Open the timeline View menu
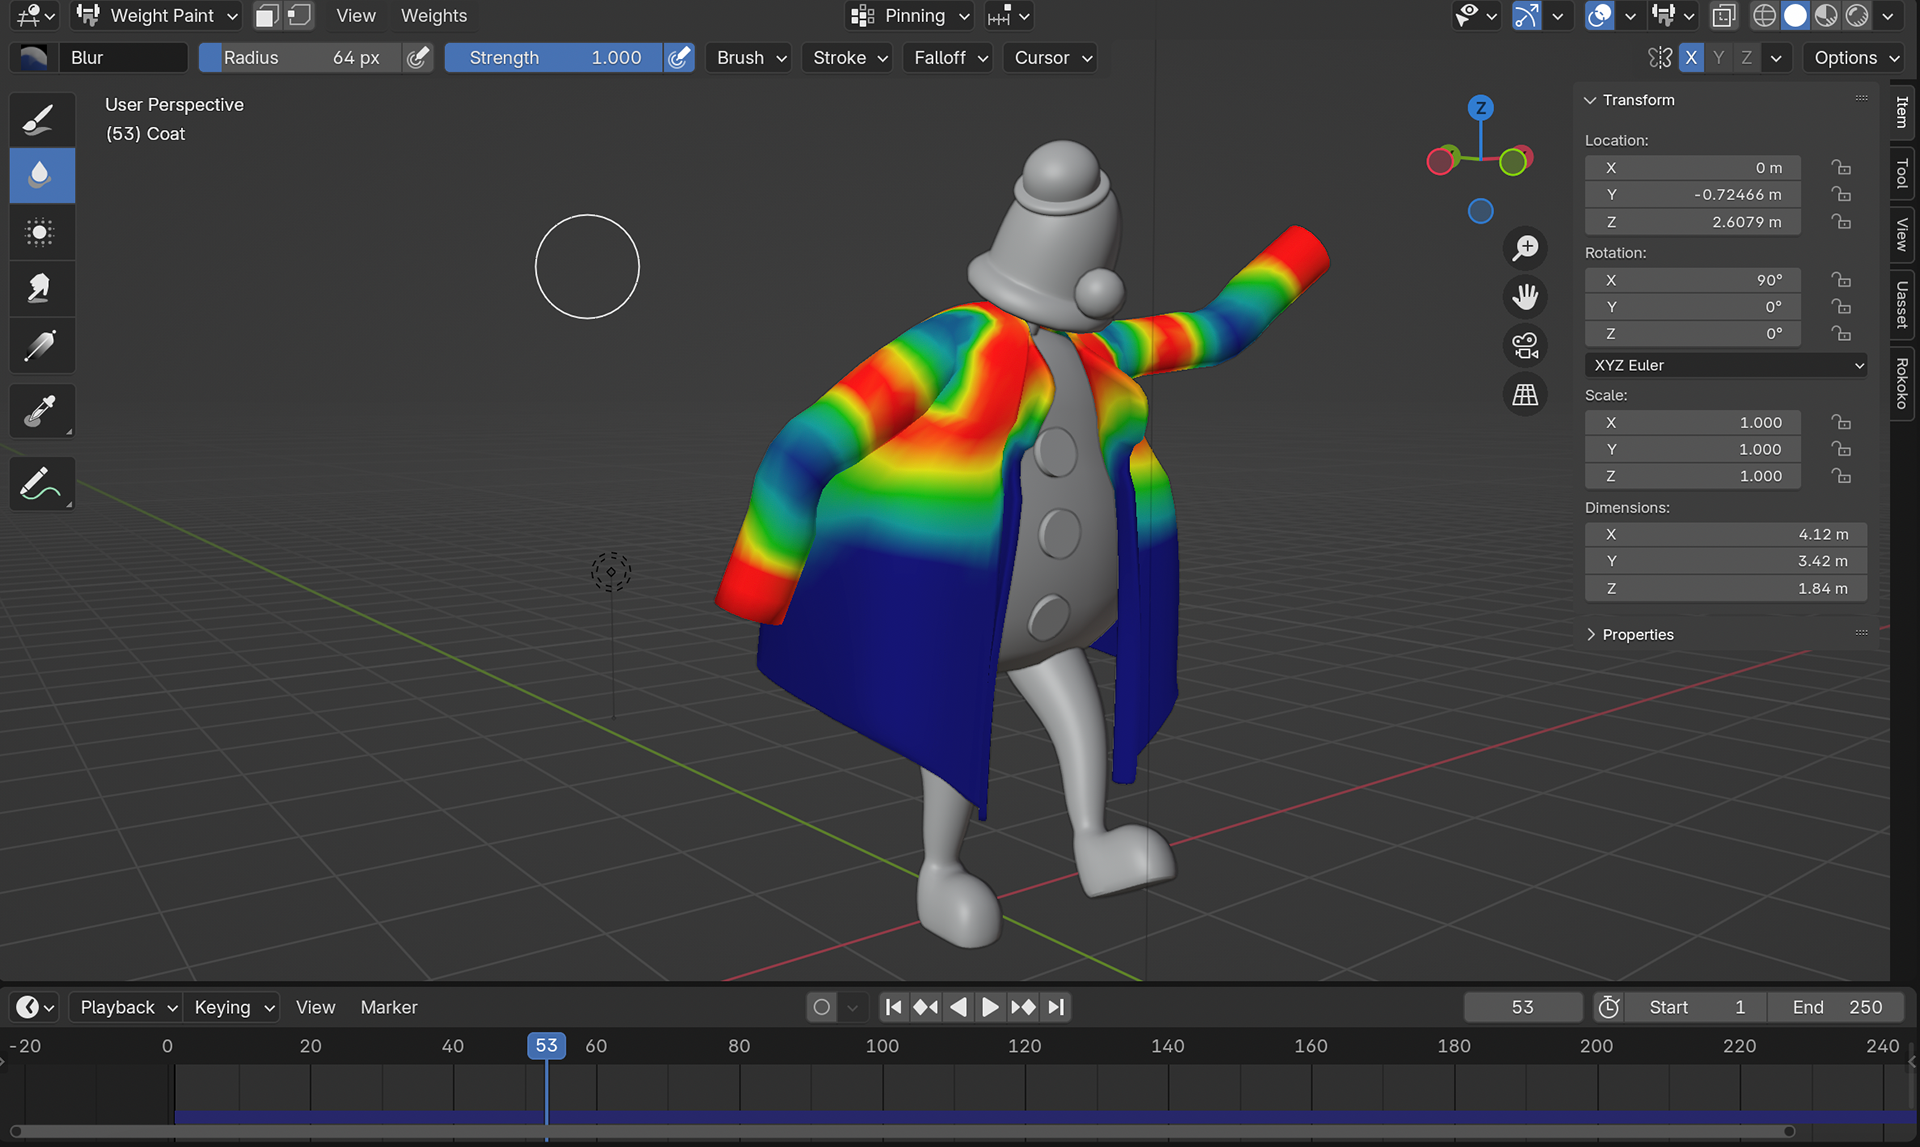Image resolution: width=1920 pixels, height=1147 pixels. coord(315,1007)
